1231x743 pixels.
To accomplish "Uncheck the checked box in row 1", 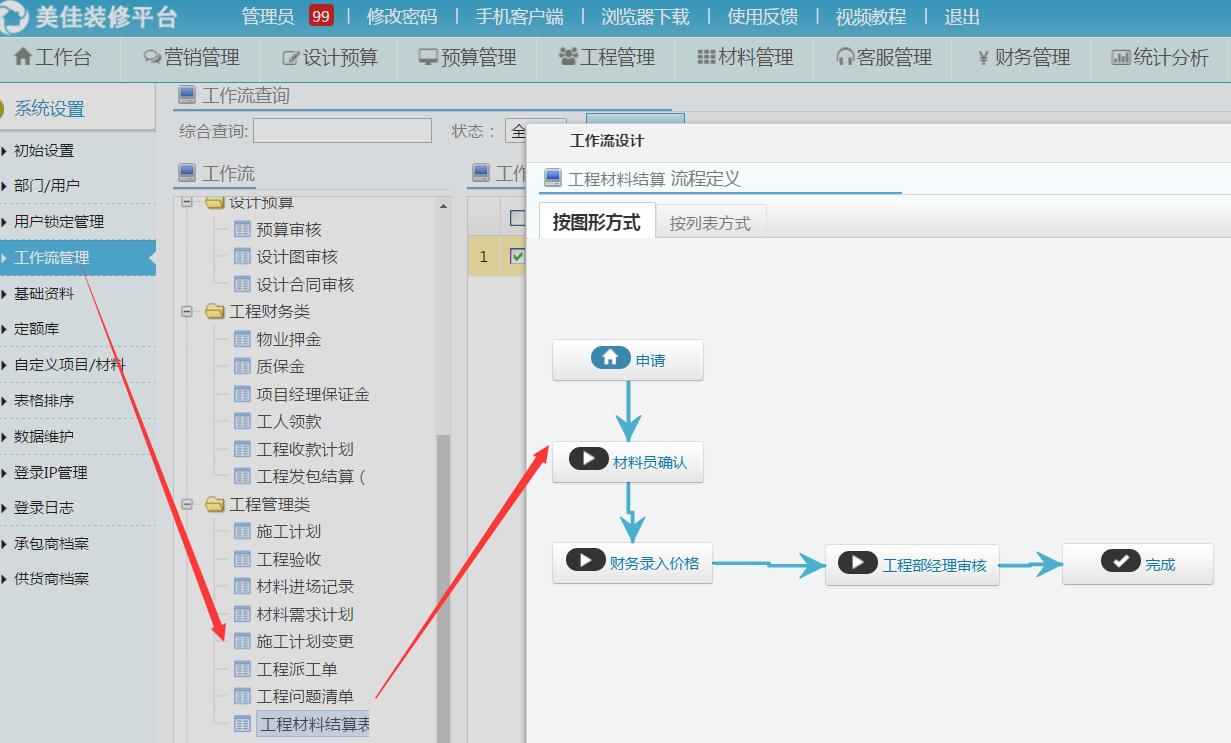I will point(517,257).
